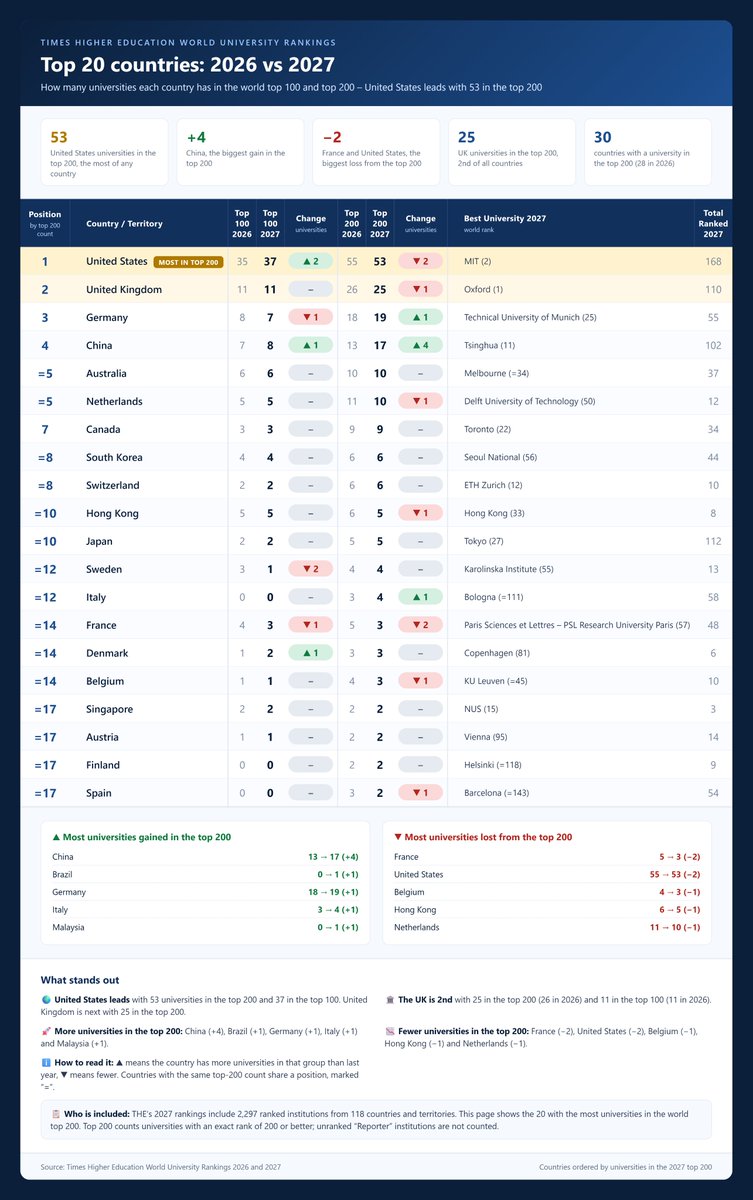Select the 25 UK universities stat card

coord(512,152)
